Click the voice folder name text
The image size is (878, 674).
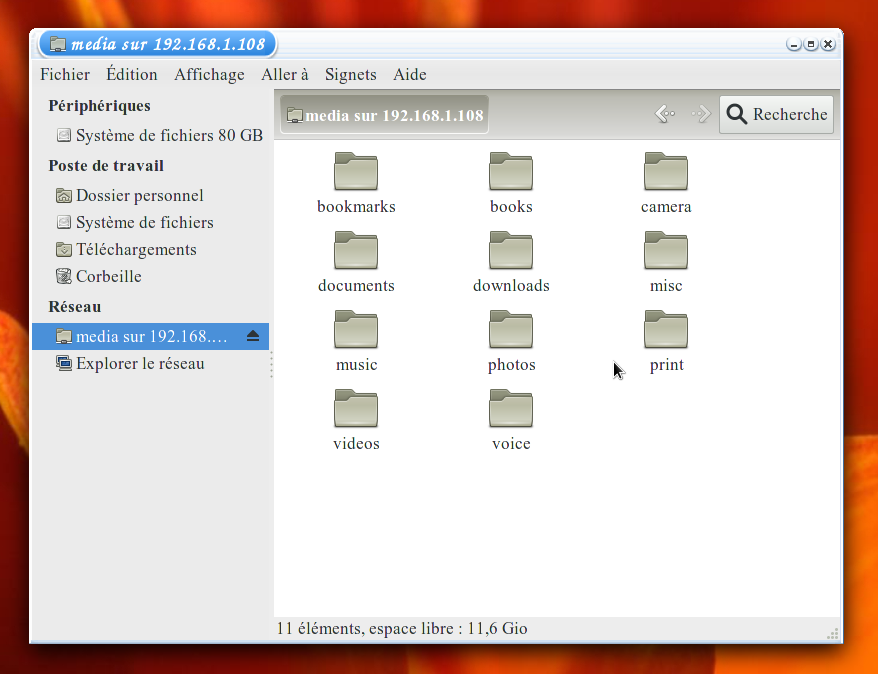(511, 443)
